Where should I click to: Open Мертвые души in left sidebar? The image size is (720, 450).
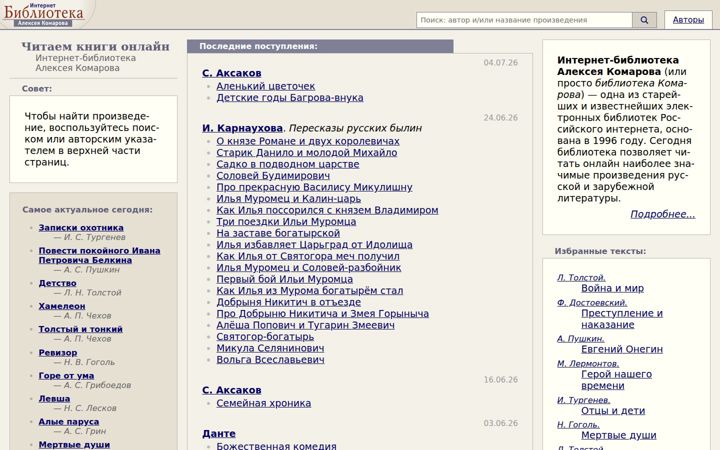(74, 444)
